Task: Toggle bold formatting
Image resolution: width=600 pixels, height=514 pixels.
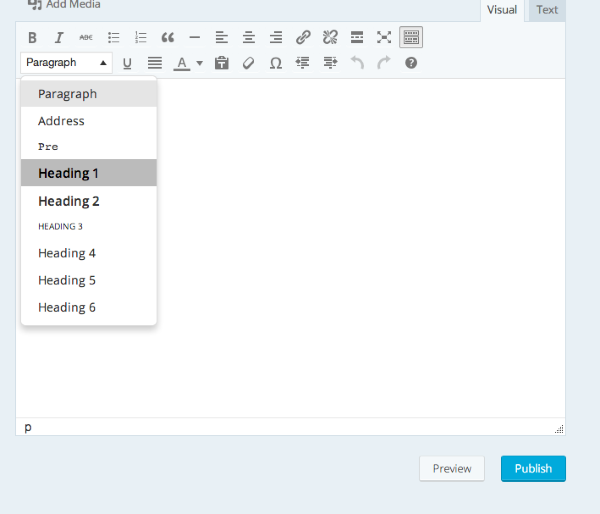Action: pyautogui.click(x=32, y=38)
